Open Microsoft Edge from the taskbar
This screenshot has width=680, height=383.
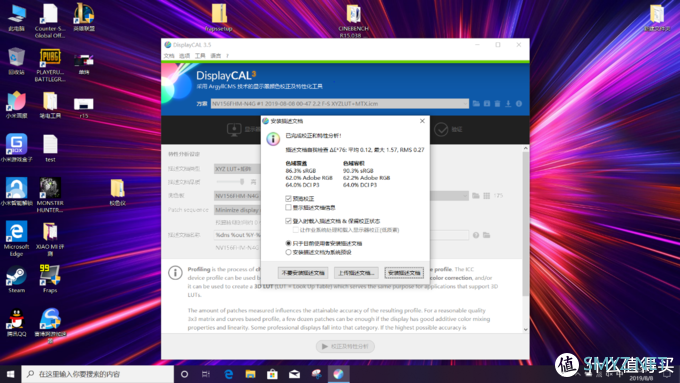pos(229,374)
